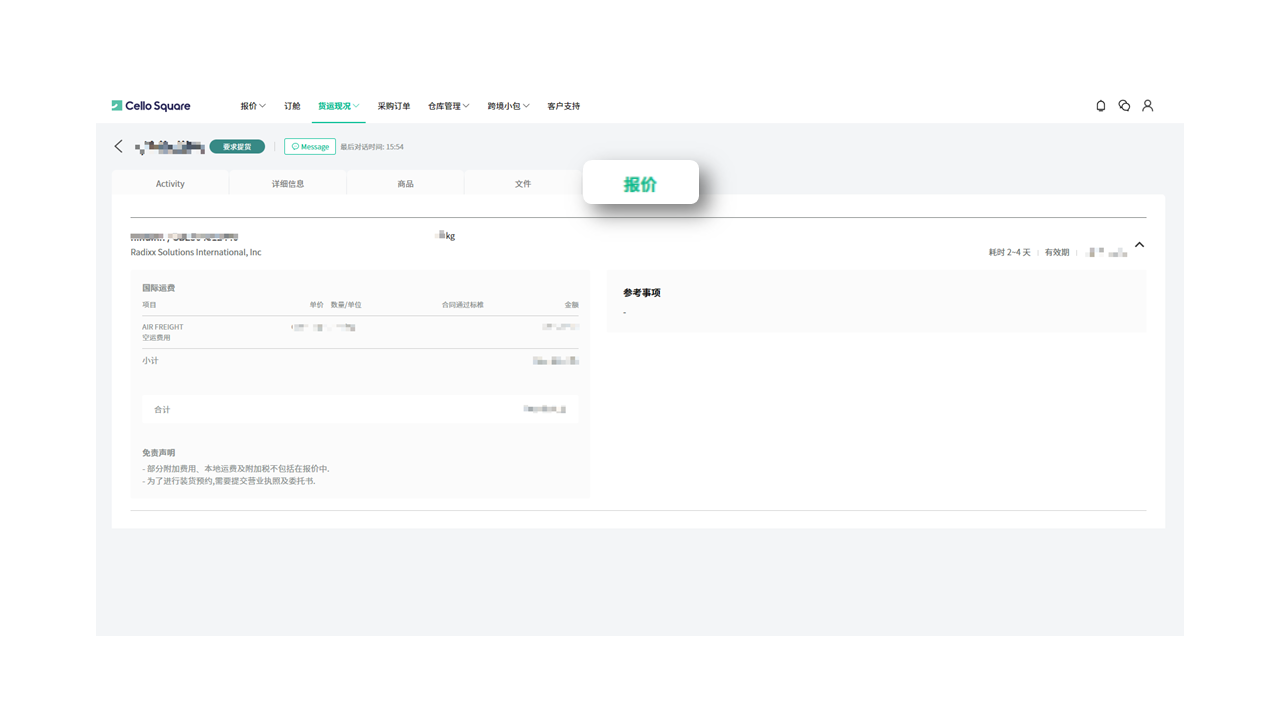Select the highlighted 报价 tab
The image size is (1280, 720).
coord(640,184)
